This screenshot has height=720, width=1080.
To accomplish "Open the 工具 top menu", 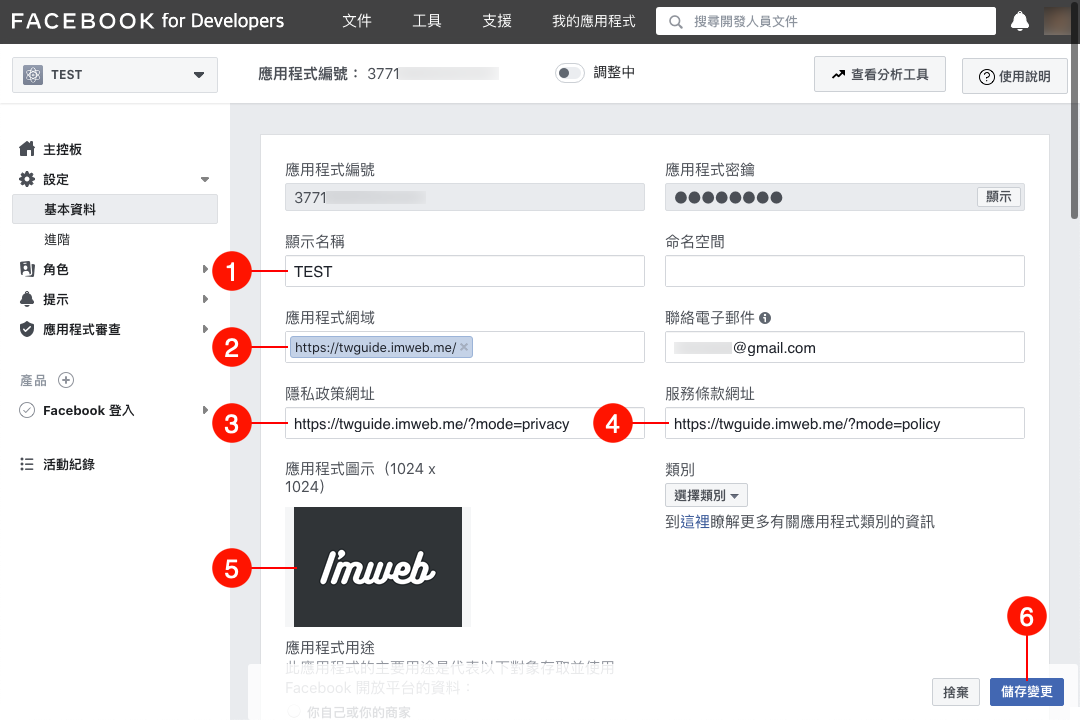I will coord(426,21).
